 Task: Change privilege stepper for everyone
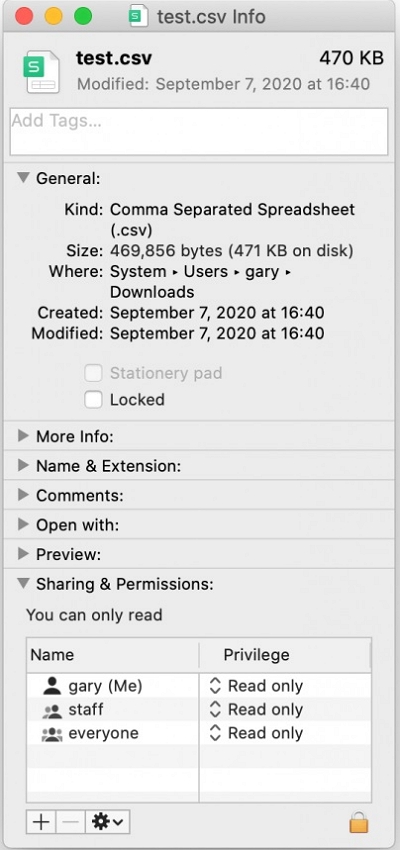coord(215,734)
